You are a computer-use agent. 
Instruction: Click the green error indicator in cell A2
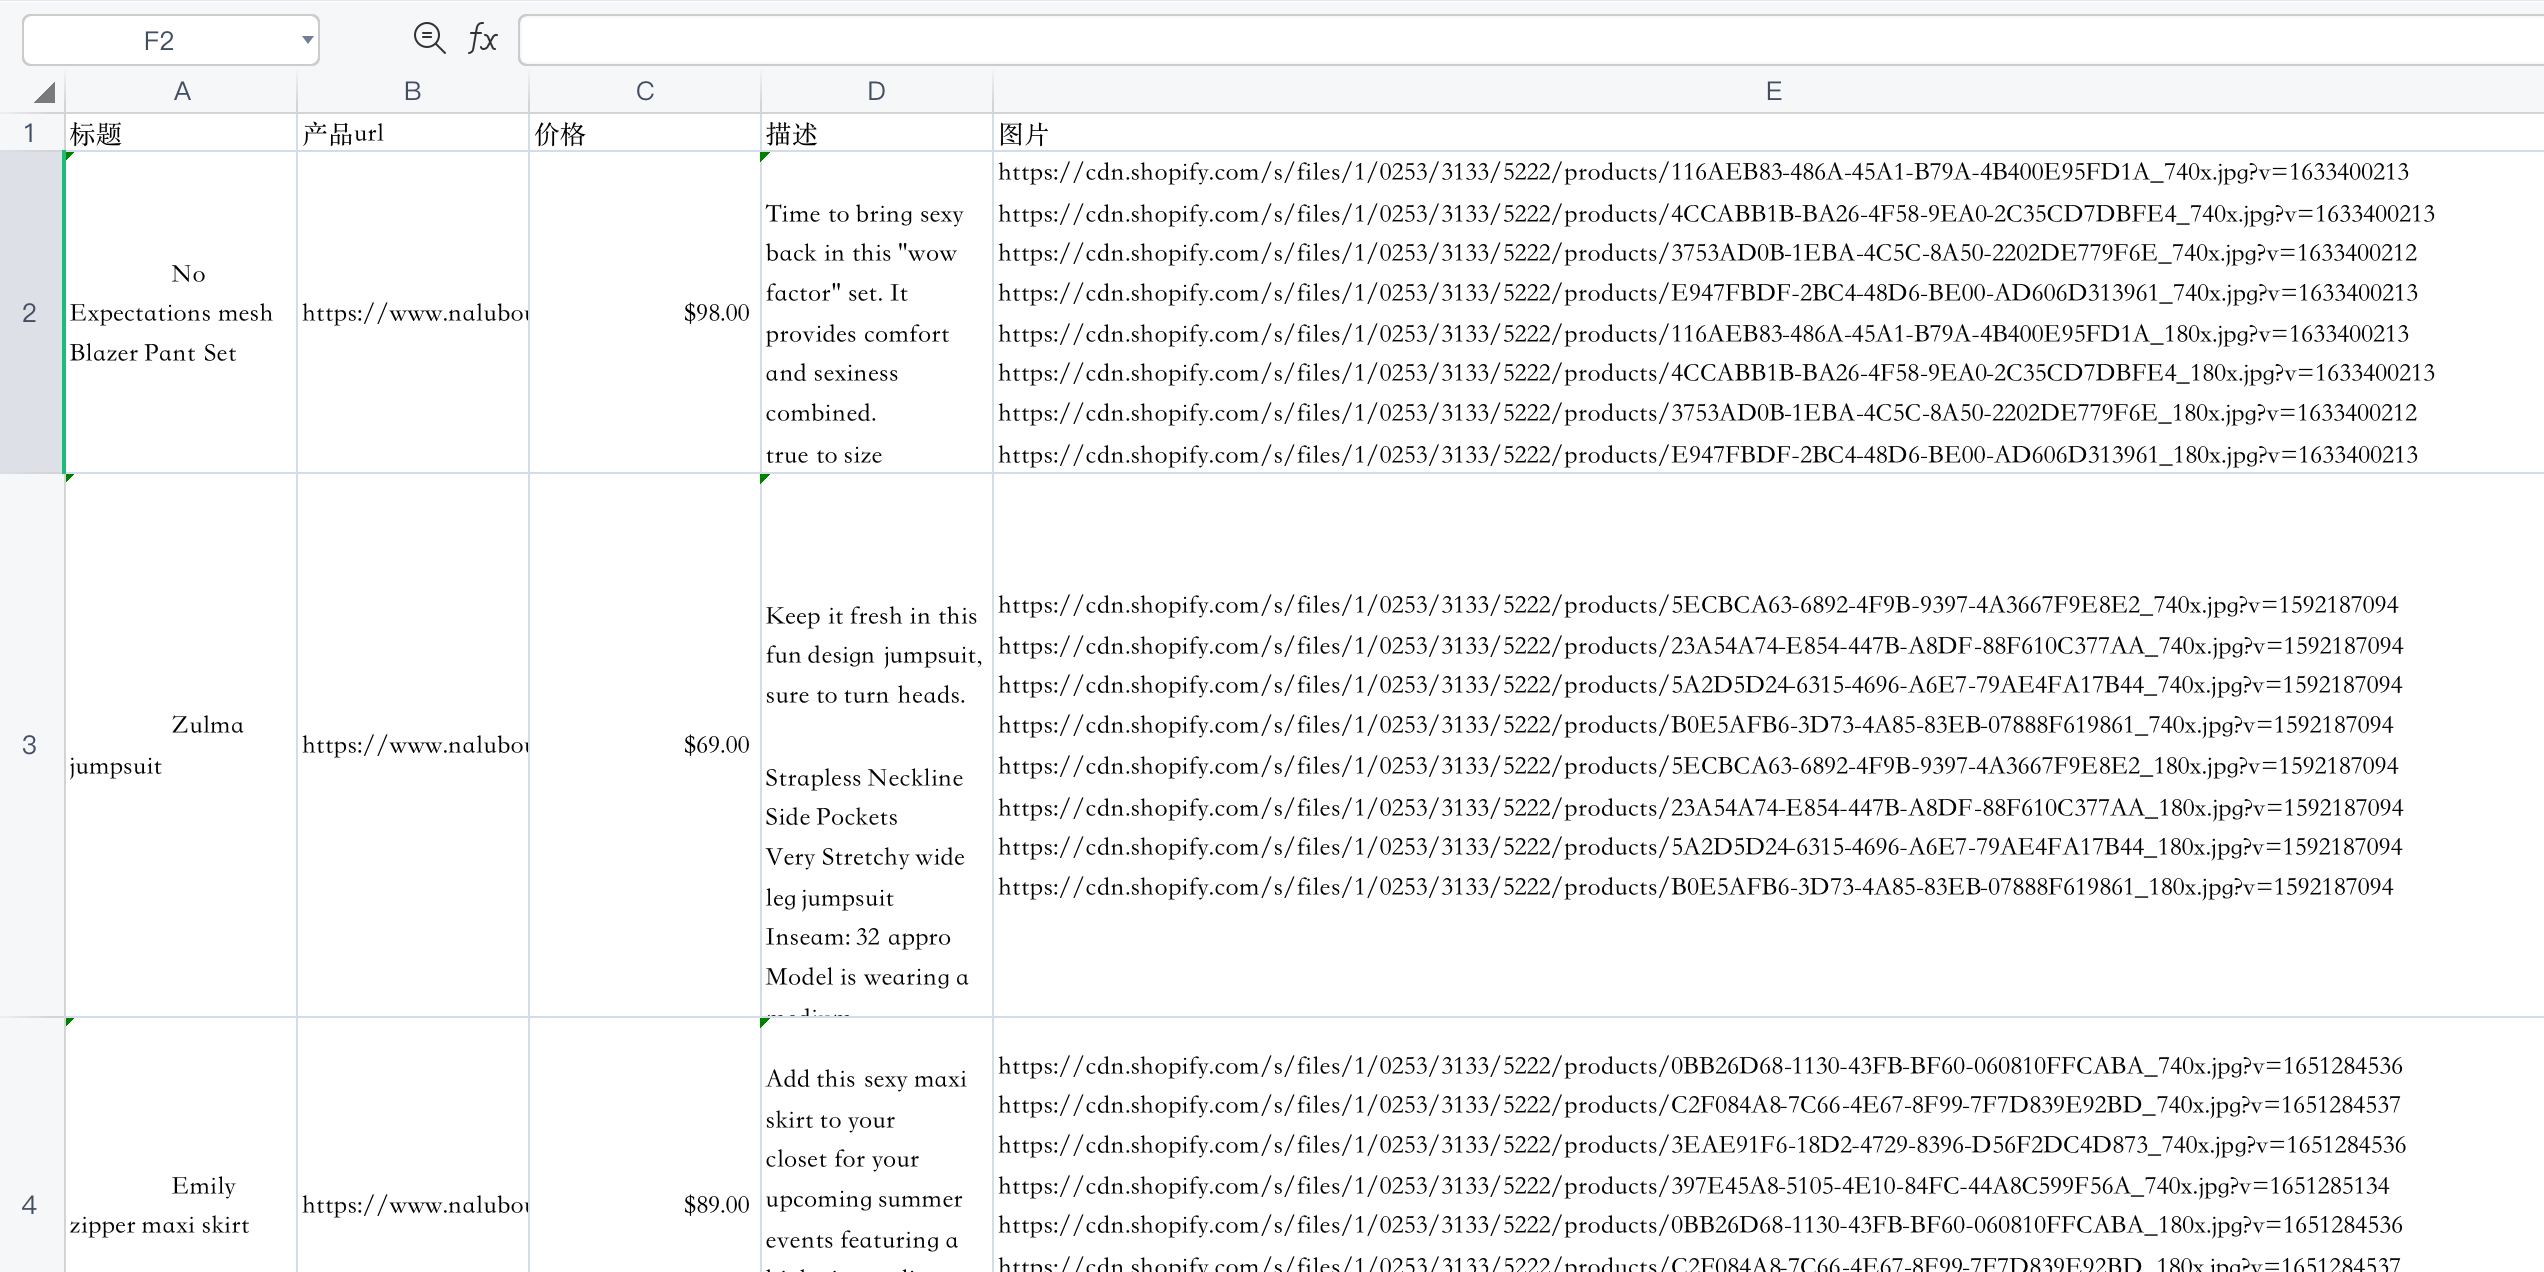coord(69,156)
